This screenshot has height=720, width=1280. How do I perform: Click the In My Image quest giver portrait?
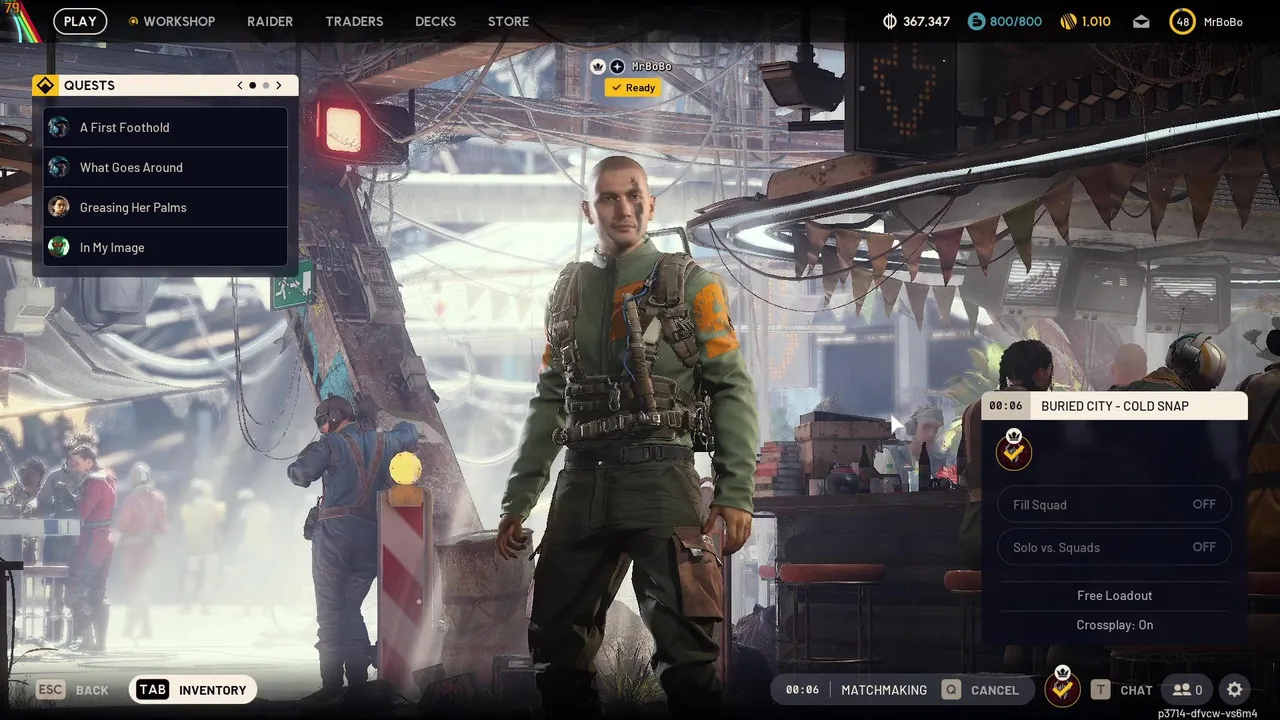59,247
